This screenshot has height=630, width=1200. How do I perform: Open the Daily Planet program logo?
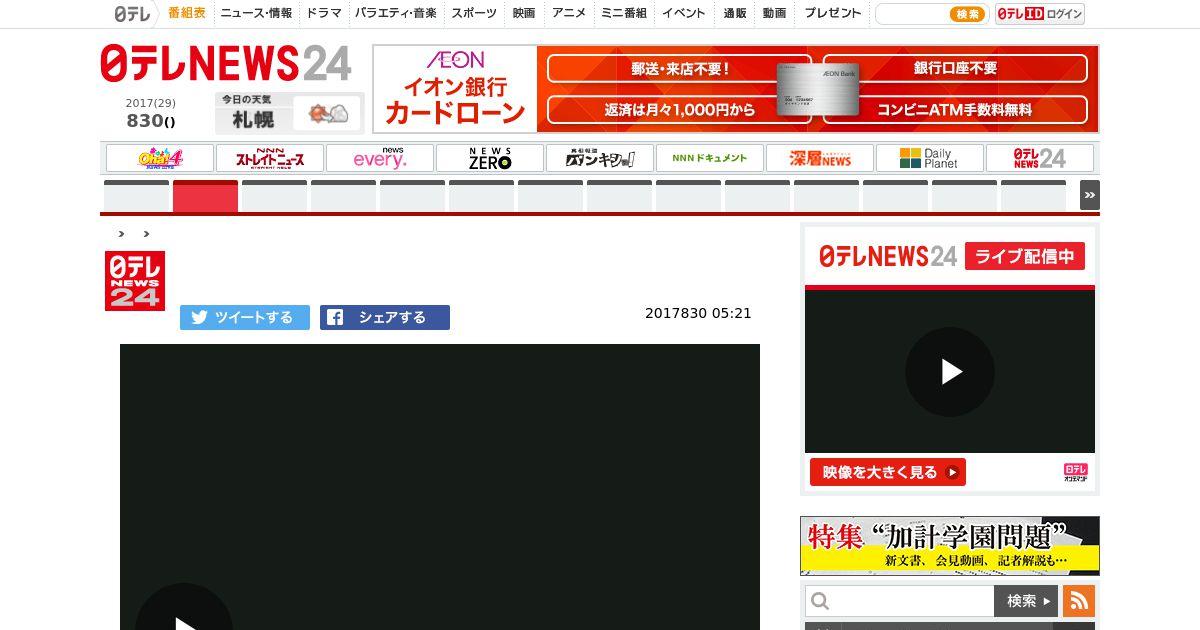pyautogui.click(x=930, y=158)
